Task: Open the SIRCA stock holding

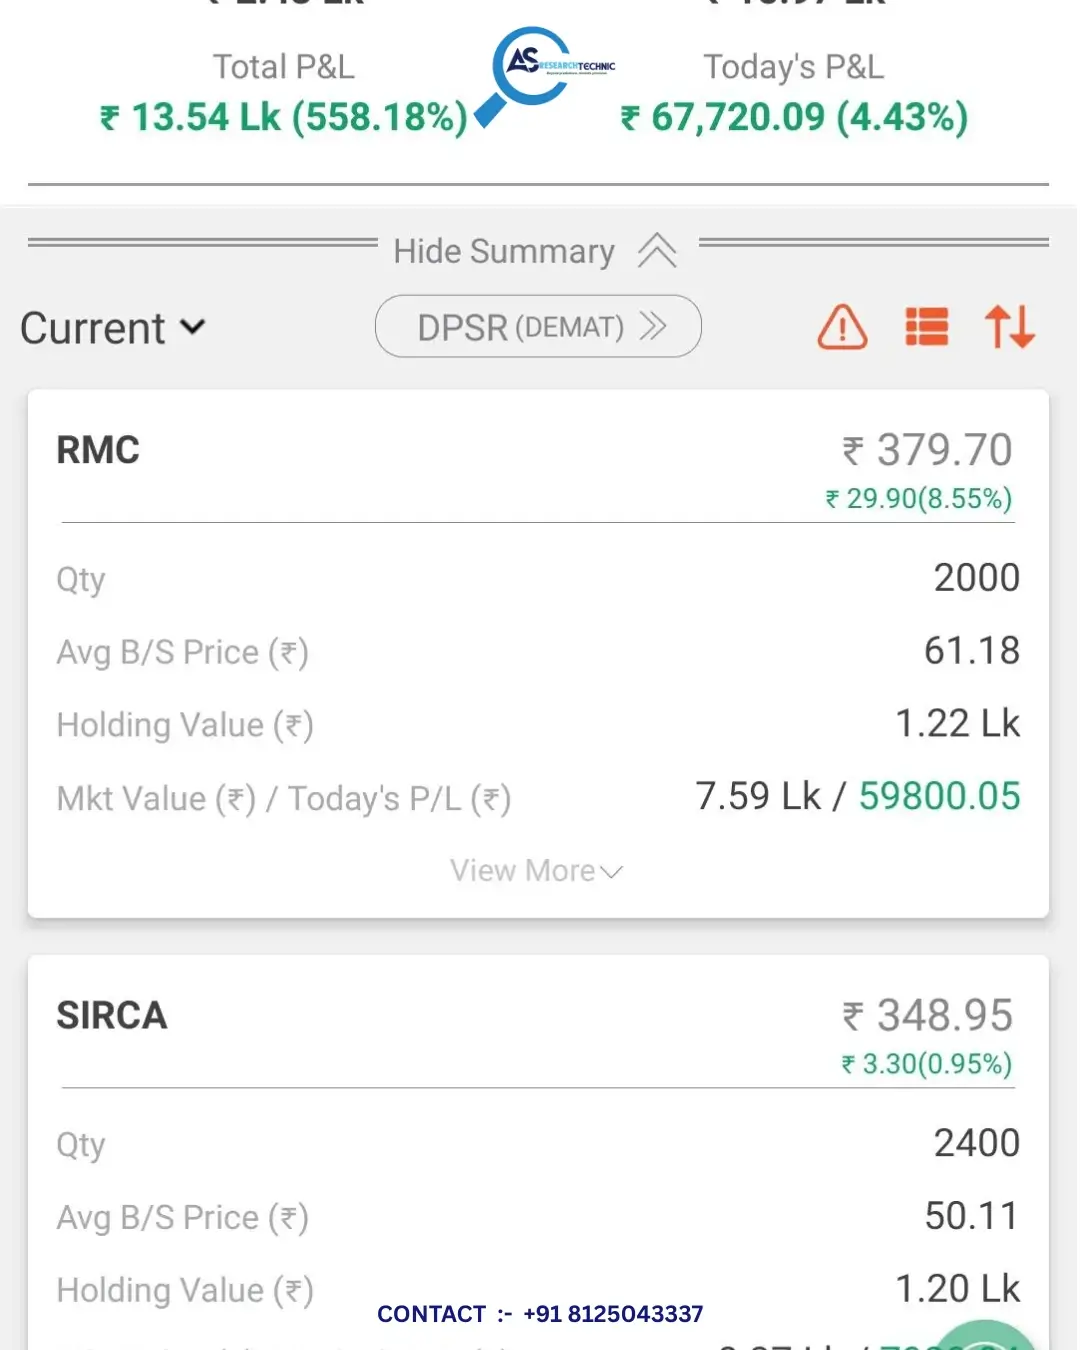Action: (x=112, y=1016)
